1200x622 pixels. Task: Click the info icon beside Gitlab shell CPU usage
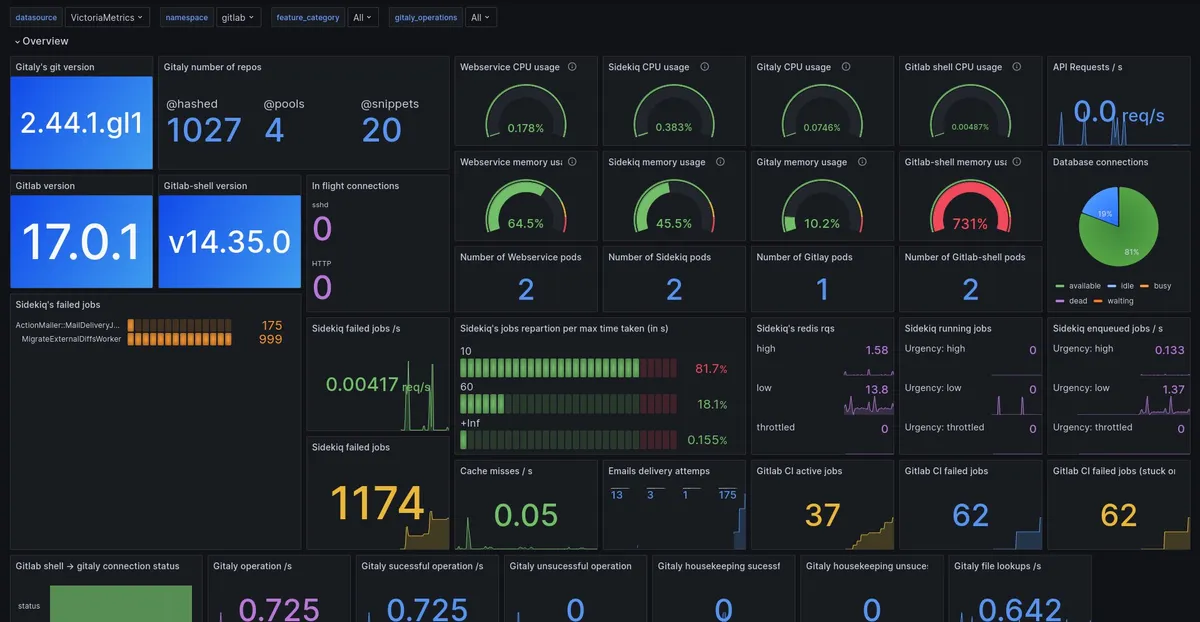pyautogui.click(x=1017, y=67)
